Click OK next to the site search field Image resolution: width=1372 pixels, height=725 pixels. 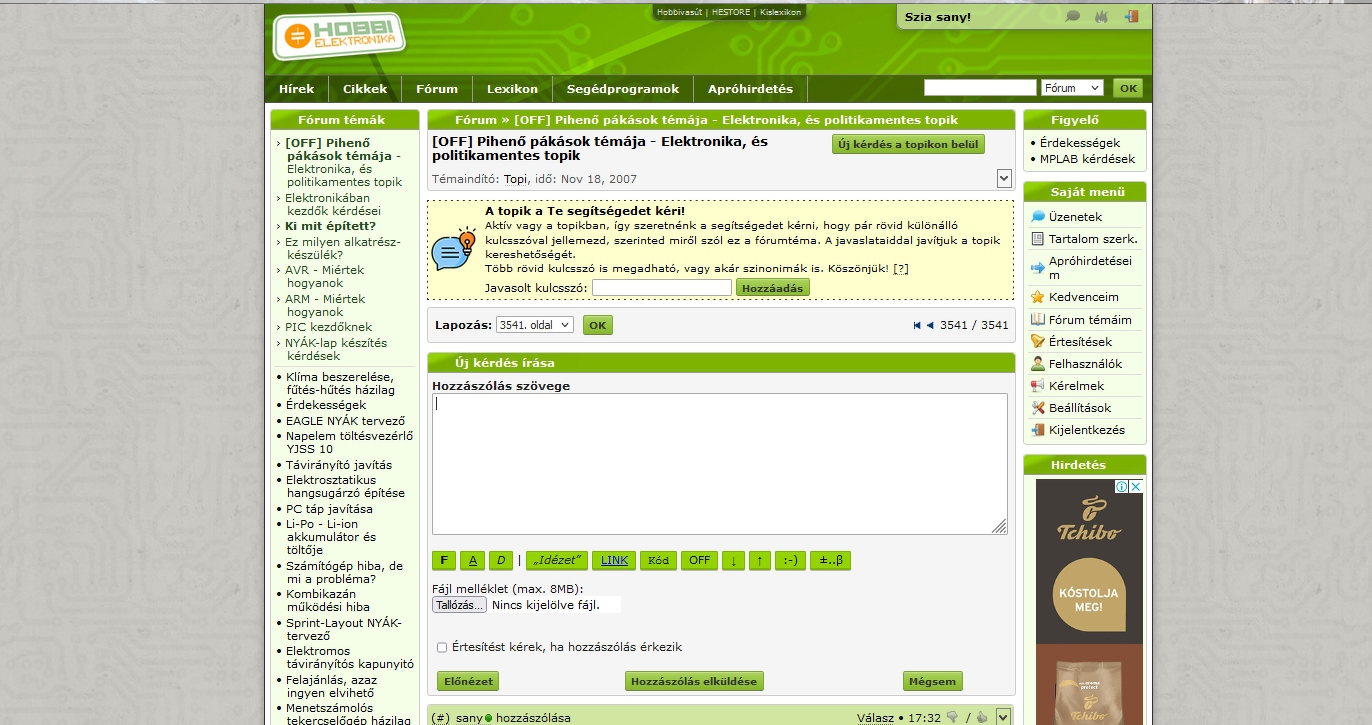[1128, 88]
